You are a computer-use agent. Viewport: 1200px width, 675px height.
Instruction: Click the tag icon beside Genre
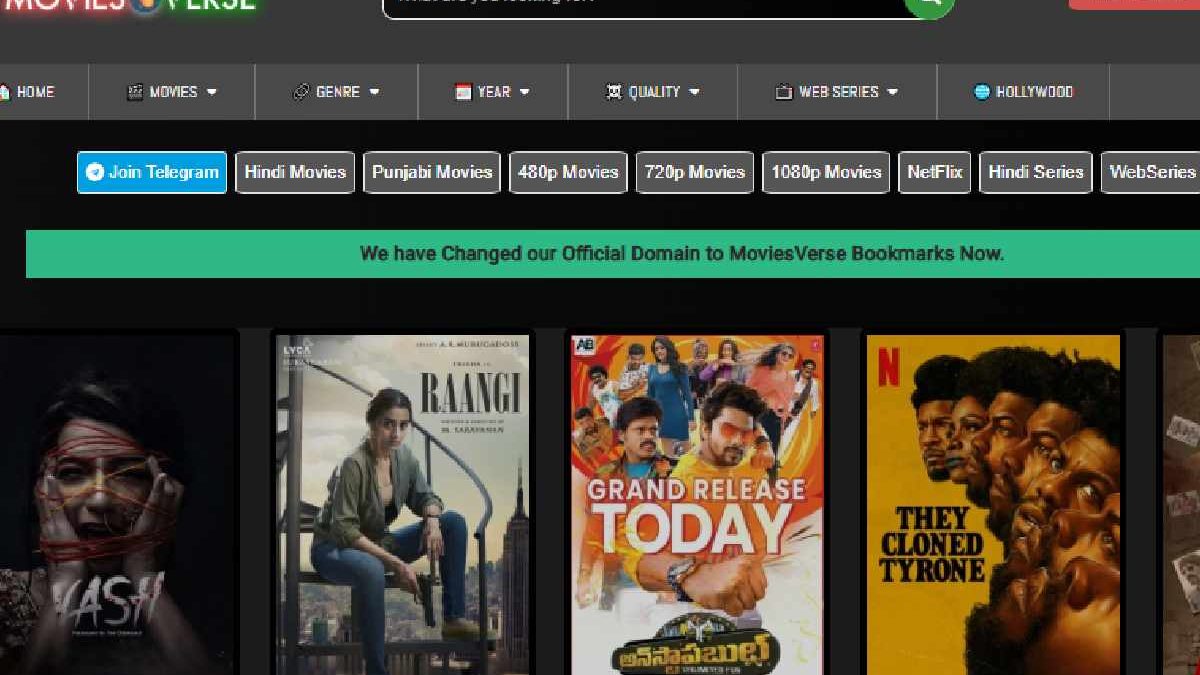(x=301, y=92)
